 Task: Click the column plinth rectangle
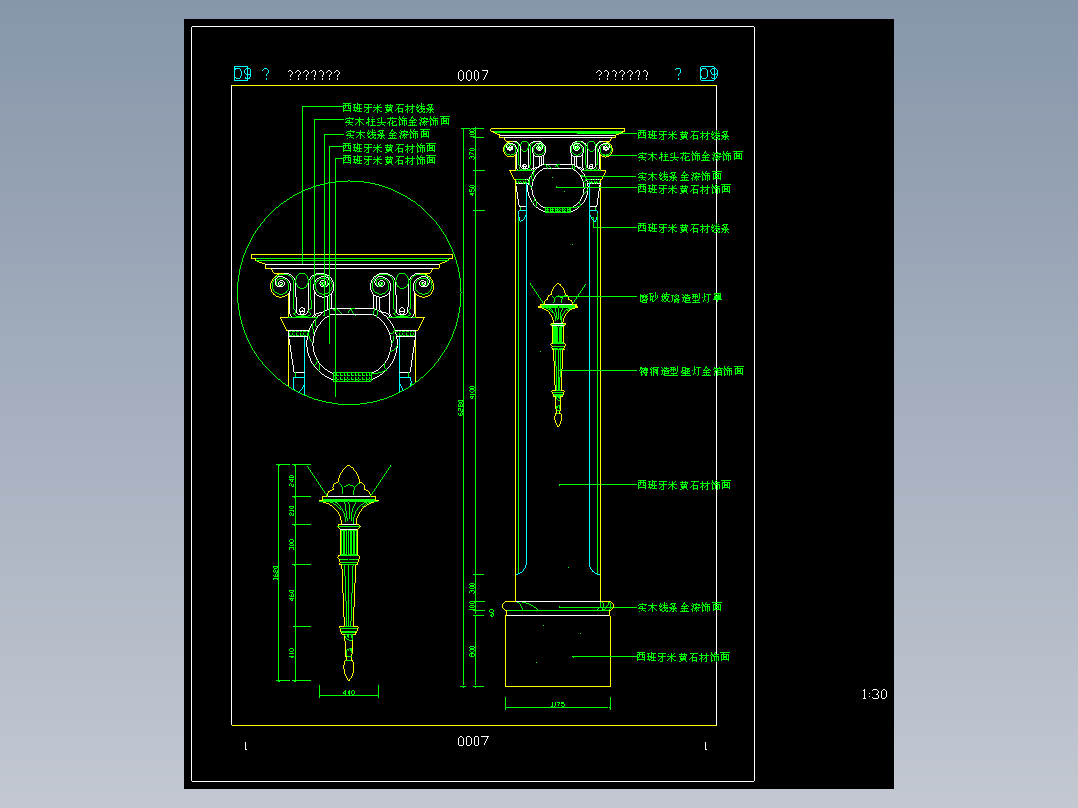click(x=558, y=650)
